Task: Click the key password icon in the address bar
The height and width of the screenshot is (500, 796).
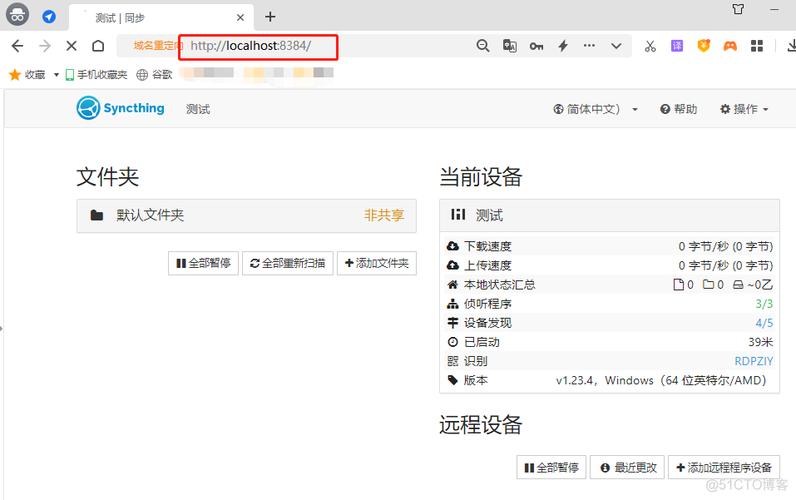Action: pos(537,46)
